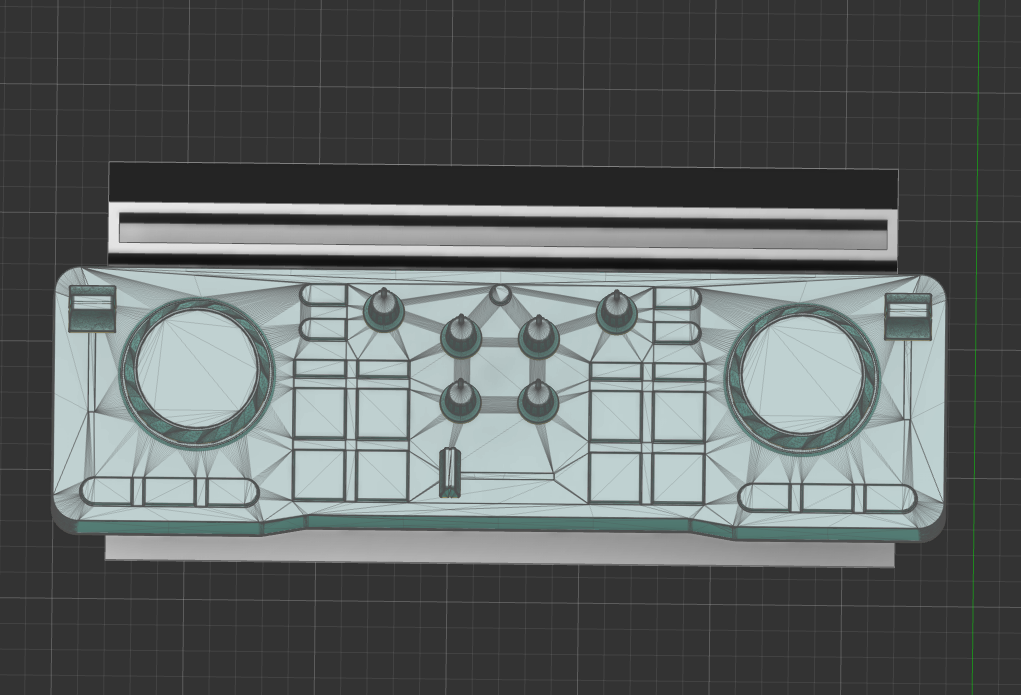The width and height of the screenshot is (1021, 695).
Task: Select the lower-right peg of center cluster
Action: (539, 401)
